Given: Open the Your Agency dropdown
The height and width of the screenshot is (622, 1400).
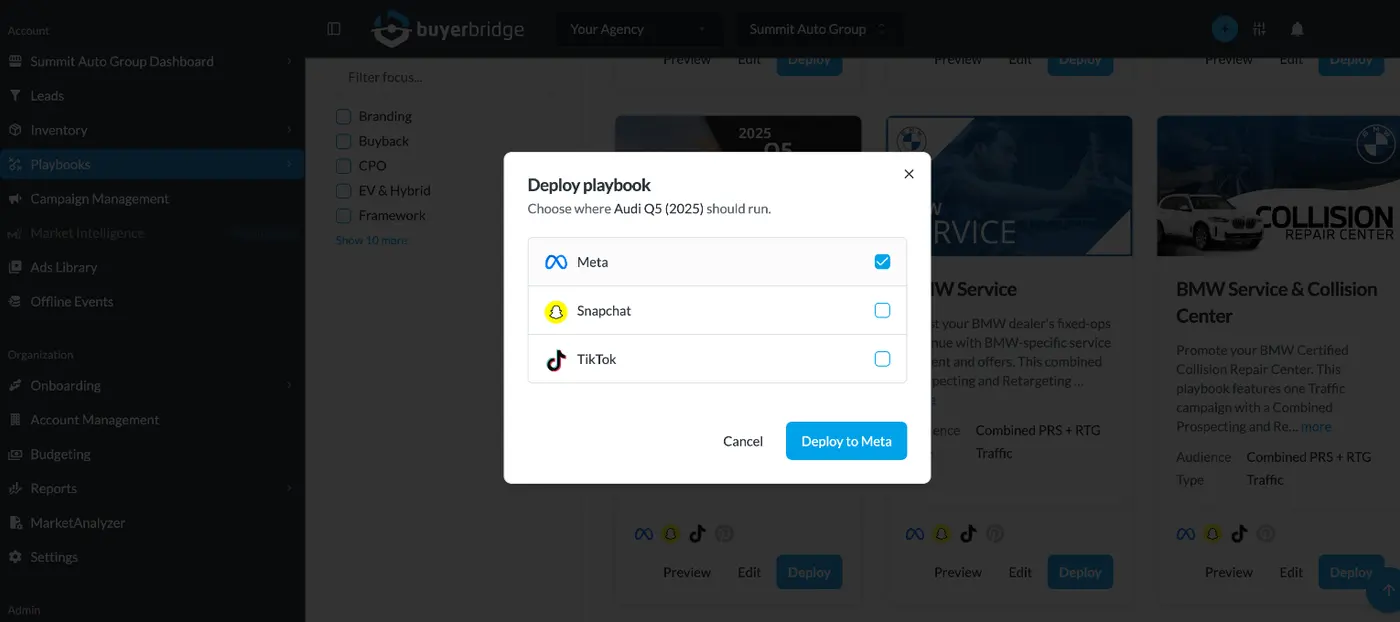Looking at the screenshot, I should [x=639, y=29].
